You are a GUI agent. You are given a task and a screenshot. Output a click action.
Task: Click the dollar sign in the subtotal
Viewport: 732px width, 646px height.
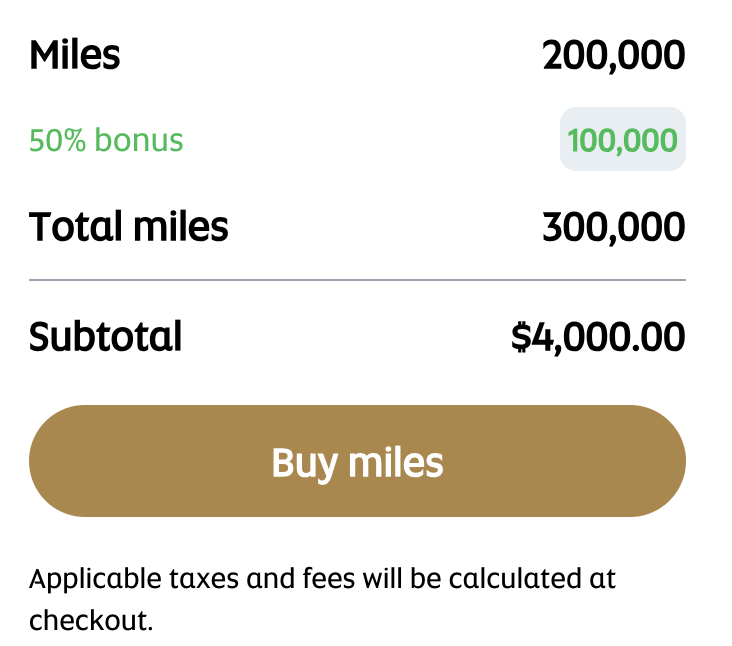pyautogui.click(x=521, y=337)
